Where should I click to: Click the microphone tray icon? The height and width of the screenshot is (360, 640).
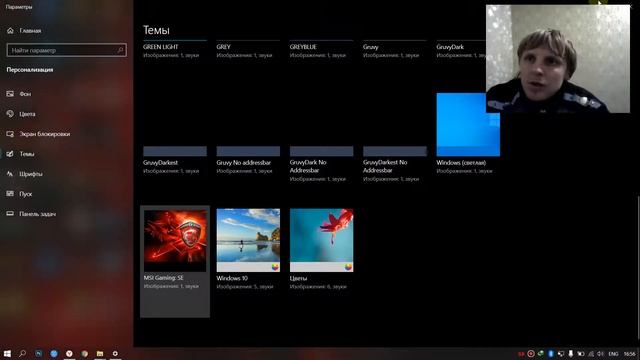[x=571, y=354]
